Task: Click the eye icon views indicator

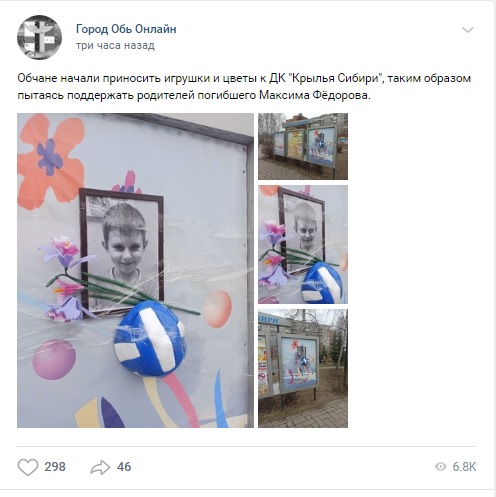Action: tap(440, 467)
